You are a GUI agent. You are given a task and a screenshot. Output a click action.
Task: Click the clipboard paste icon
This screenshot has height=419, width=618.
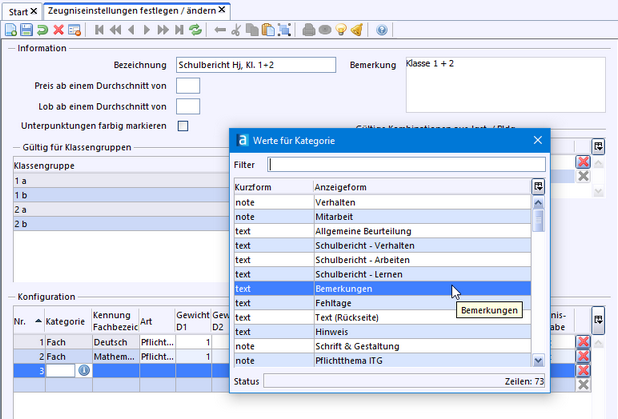pyautogui.click(x=268, y=30)
